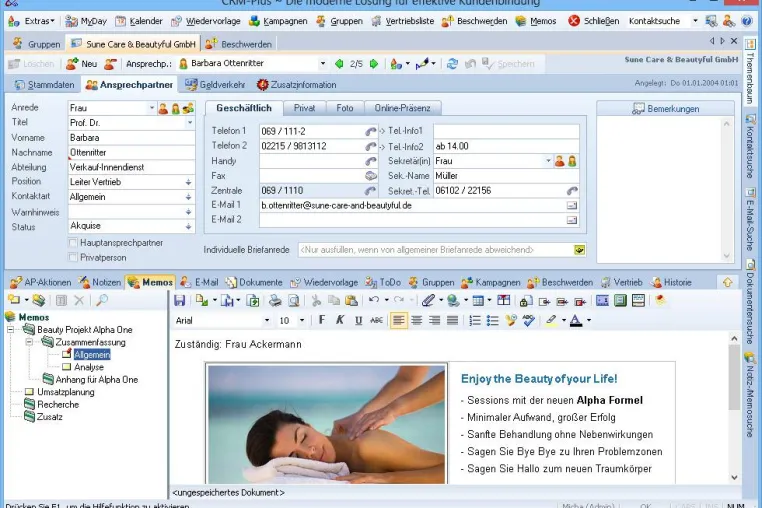
Task: Open the font size dropdown
Action: [x=302, y=320]
